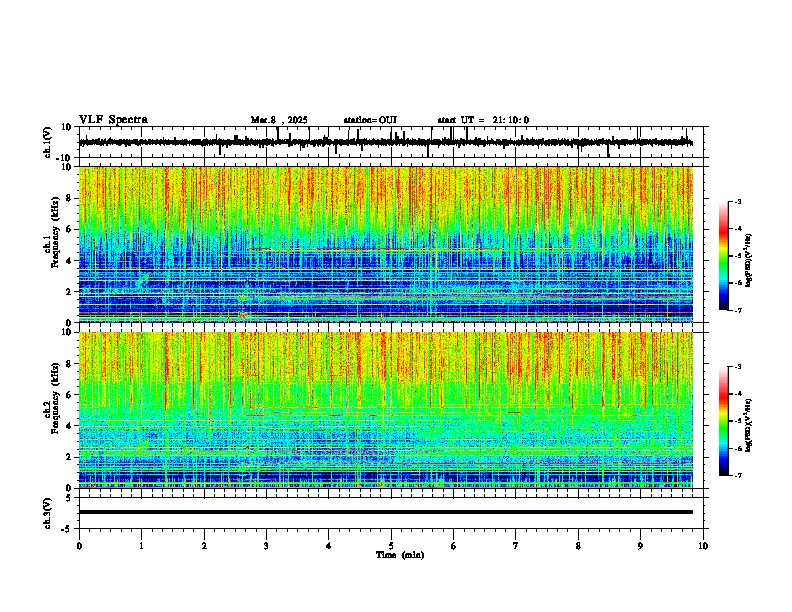Click the ch.1 colorbar log(PSD) unit label

[749, 261]
